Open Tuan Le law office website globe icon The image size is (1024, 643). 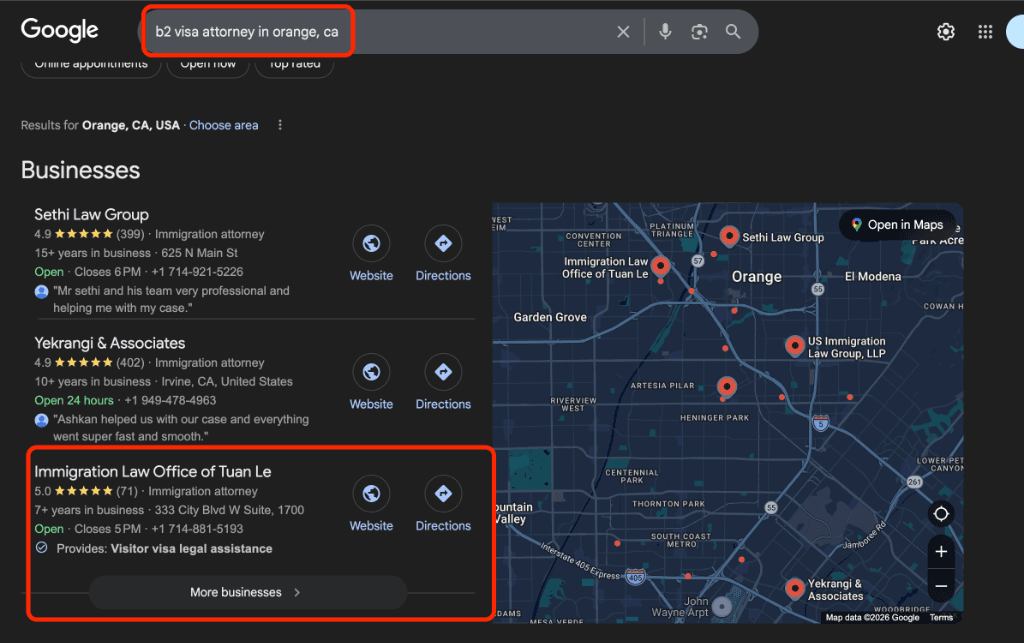click(x=371, y=494)
